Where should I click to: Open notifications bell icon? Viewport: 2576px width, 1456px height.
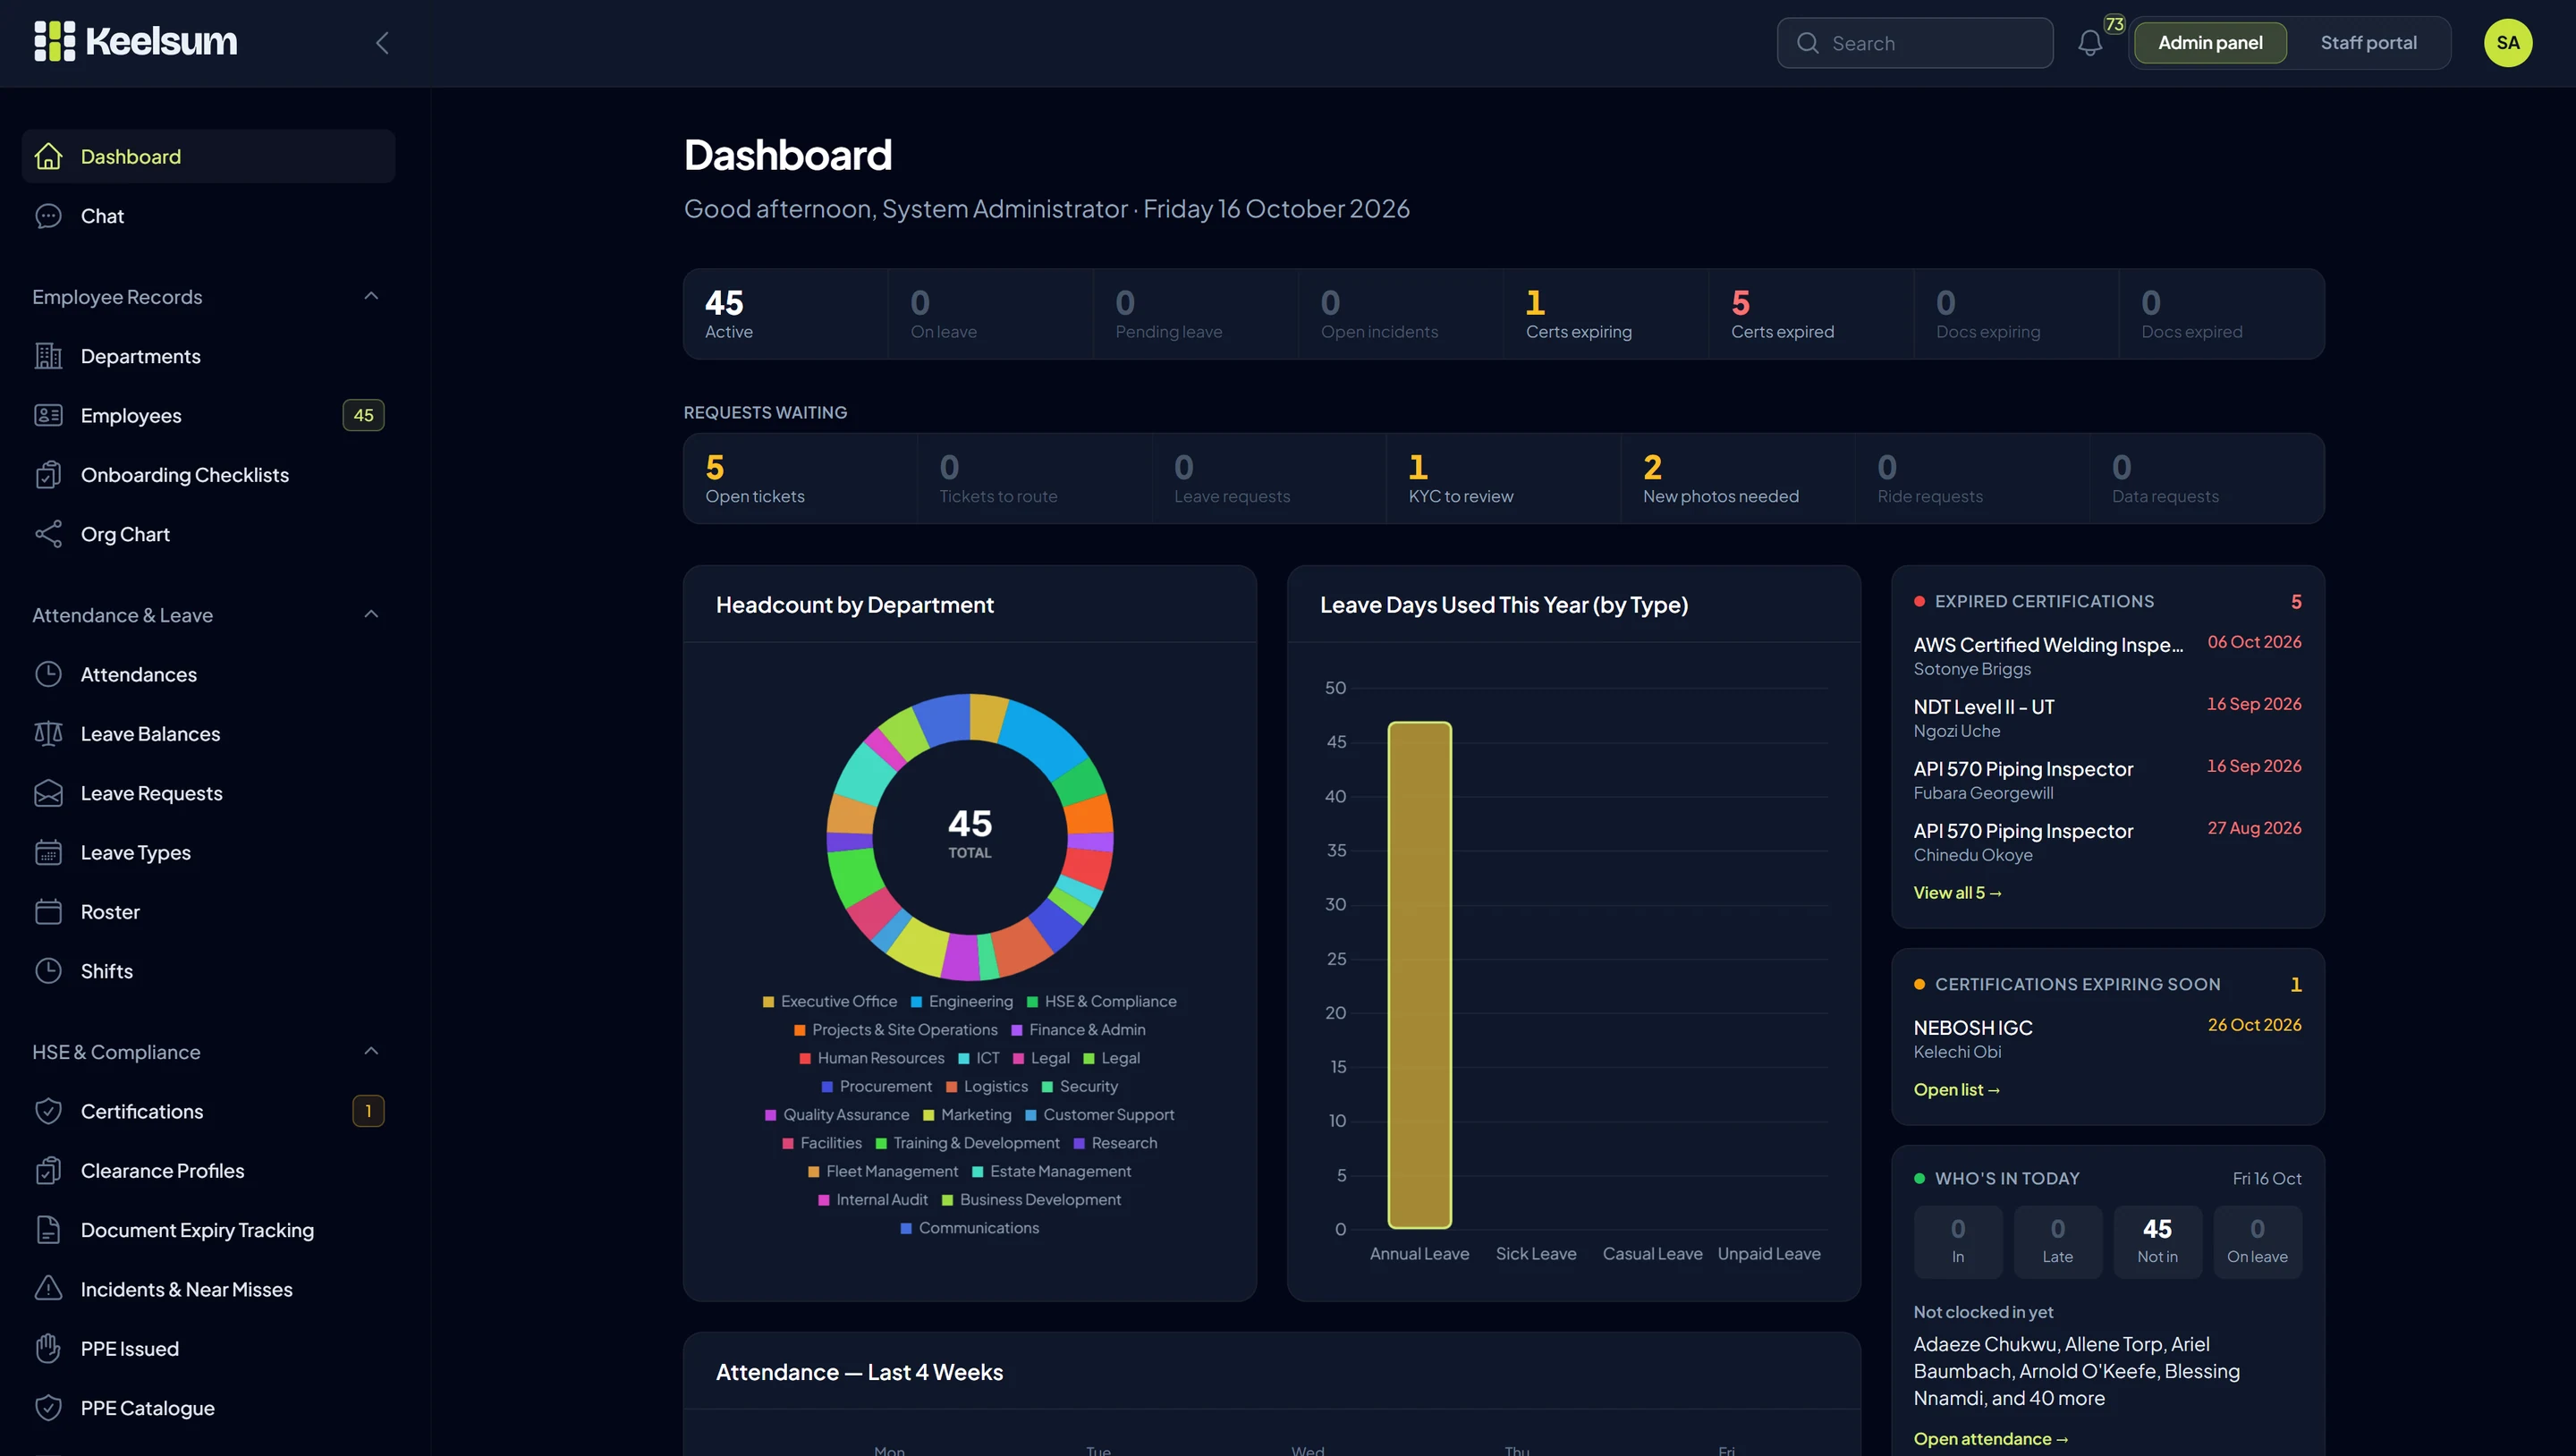[x=2089, y=43]
